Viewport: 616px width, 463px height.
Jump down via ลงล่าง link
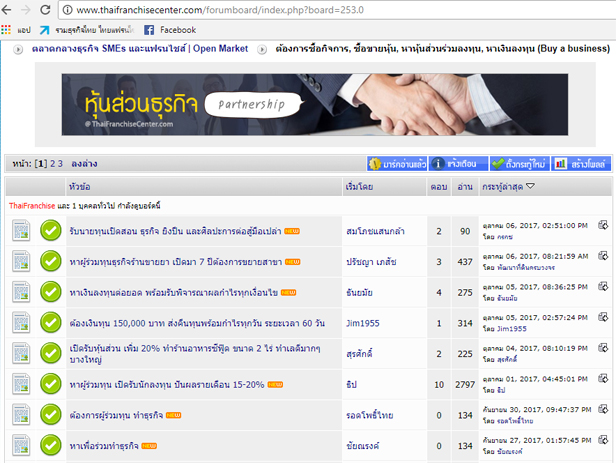click(84, 164)
